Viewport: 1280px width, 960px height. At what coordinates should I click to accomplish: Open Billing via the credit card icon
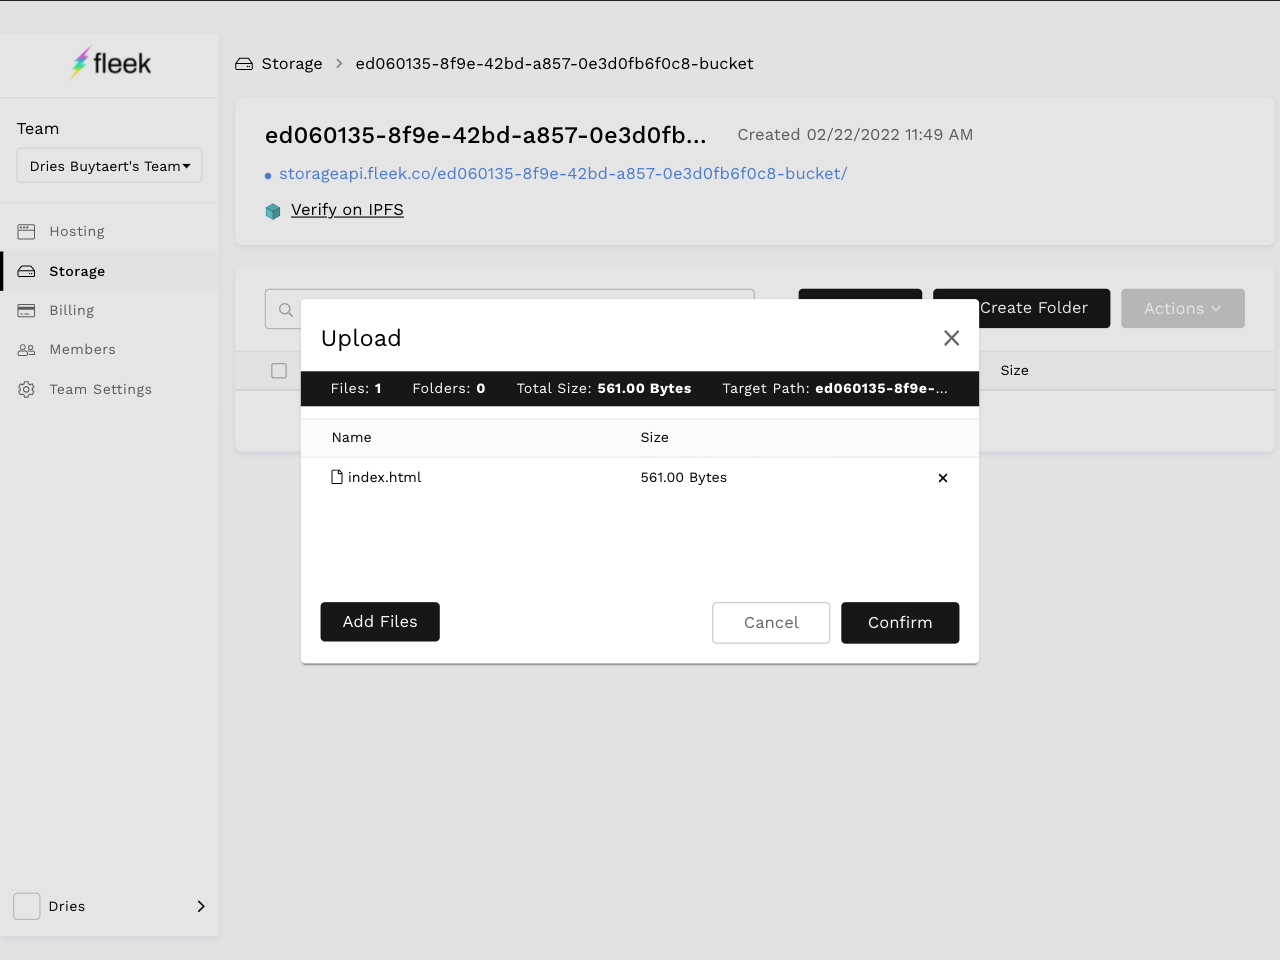[26, 310]
